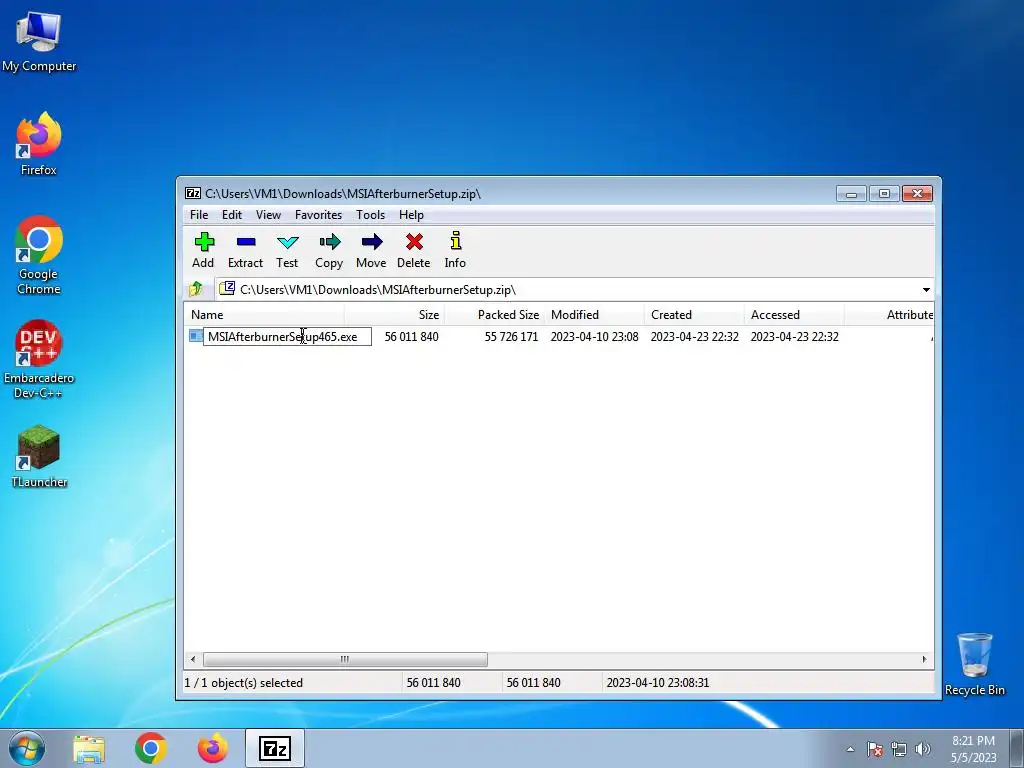Click modified date 2023-04-10 23:08 cell
The image size is (1024, 768).
pyautogui.click(x=594, y=337)
